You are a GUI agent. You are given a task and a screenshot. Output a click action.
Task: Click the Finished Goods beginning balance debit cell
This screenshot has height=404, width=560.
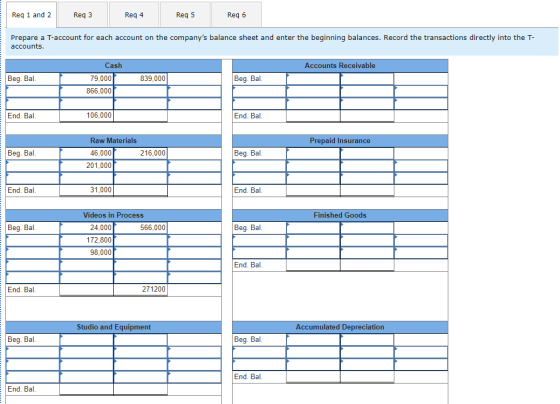(313, 228)
